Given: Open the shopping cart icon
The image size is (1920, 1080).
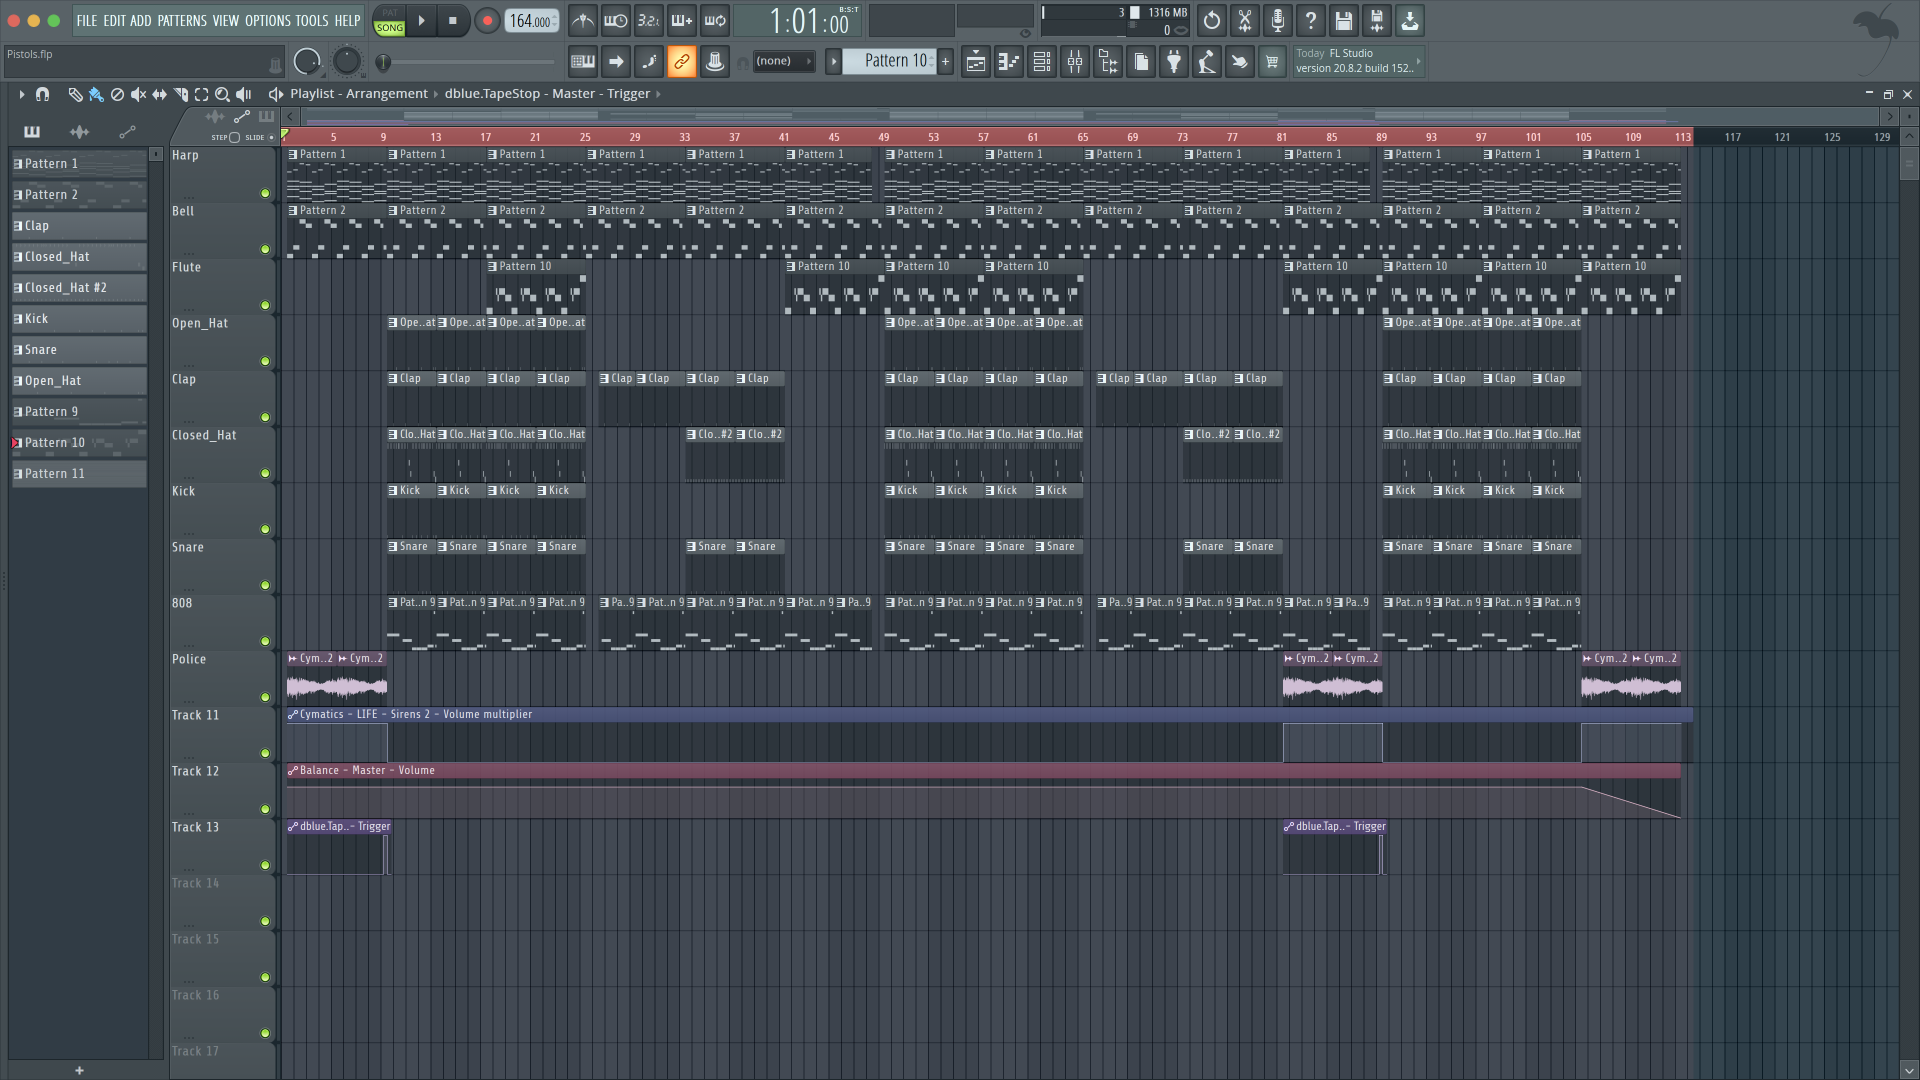Looking at the screenshot, I should [1272, 62].
